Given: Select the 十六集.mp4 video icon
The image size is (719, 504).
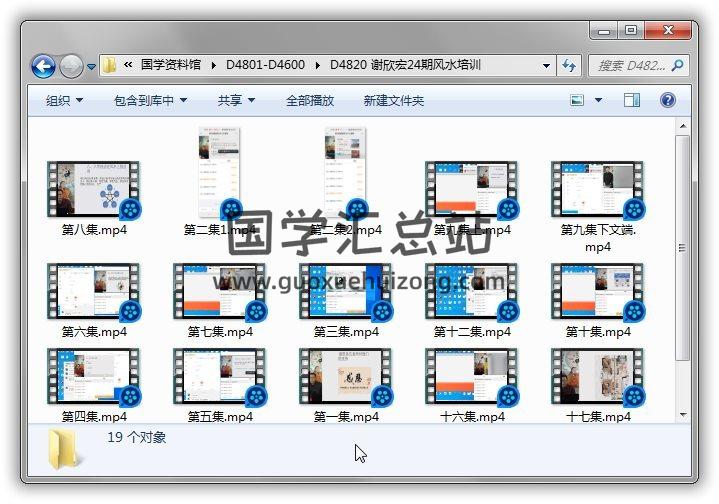Looking at the screenshot, I should tap(472, 377).
